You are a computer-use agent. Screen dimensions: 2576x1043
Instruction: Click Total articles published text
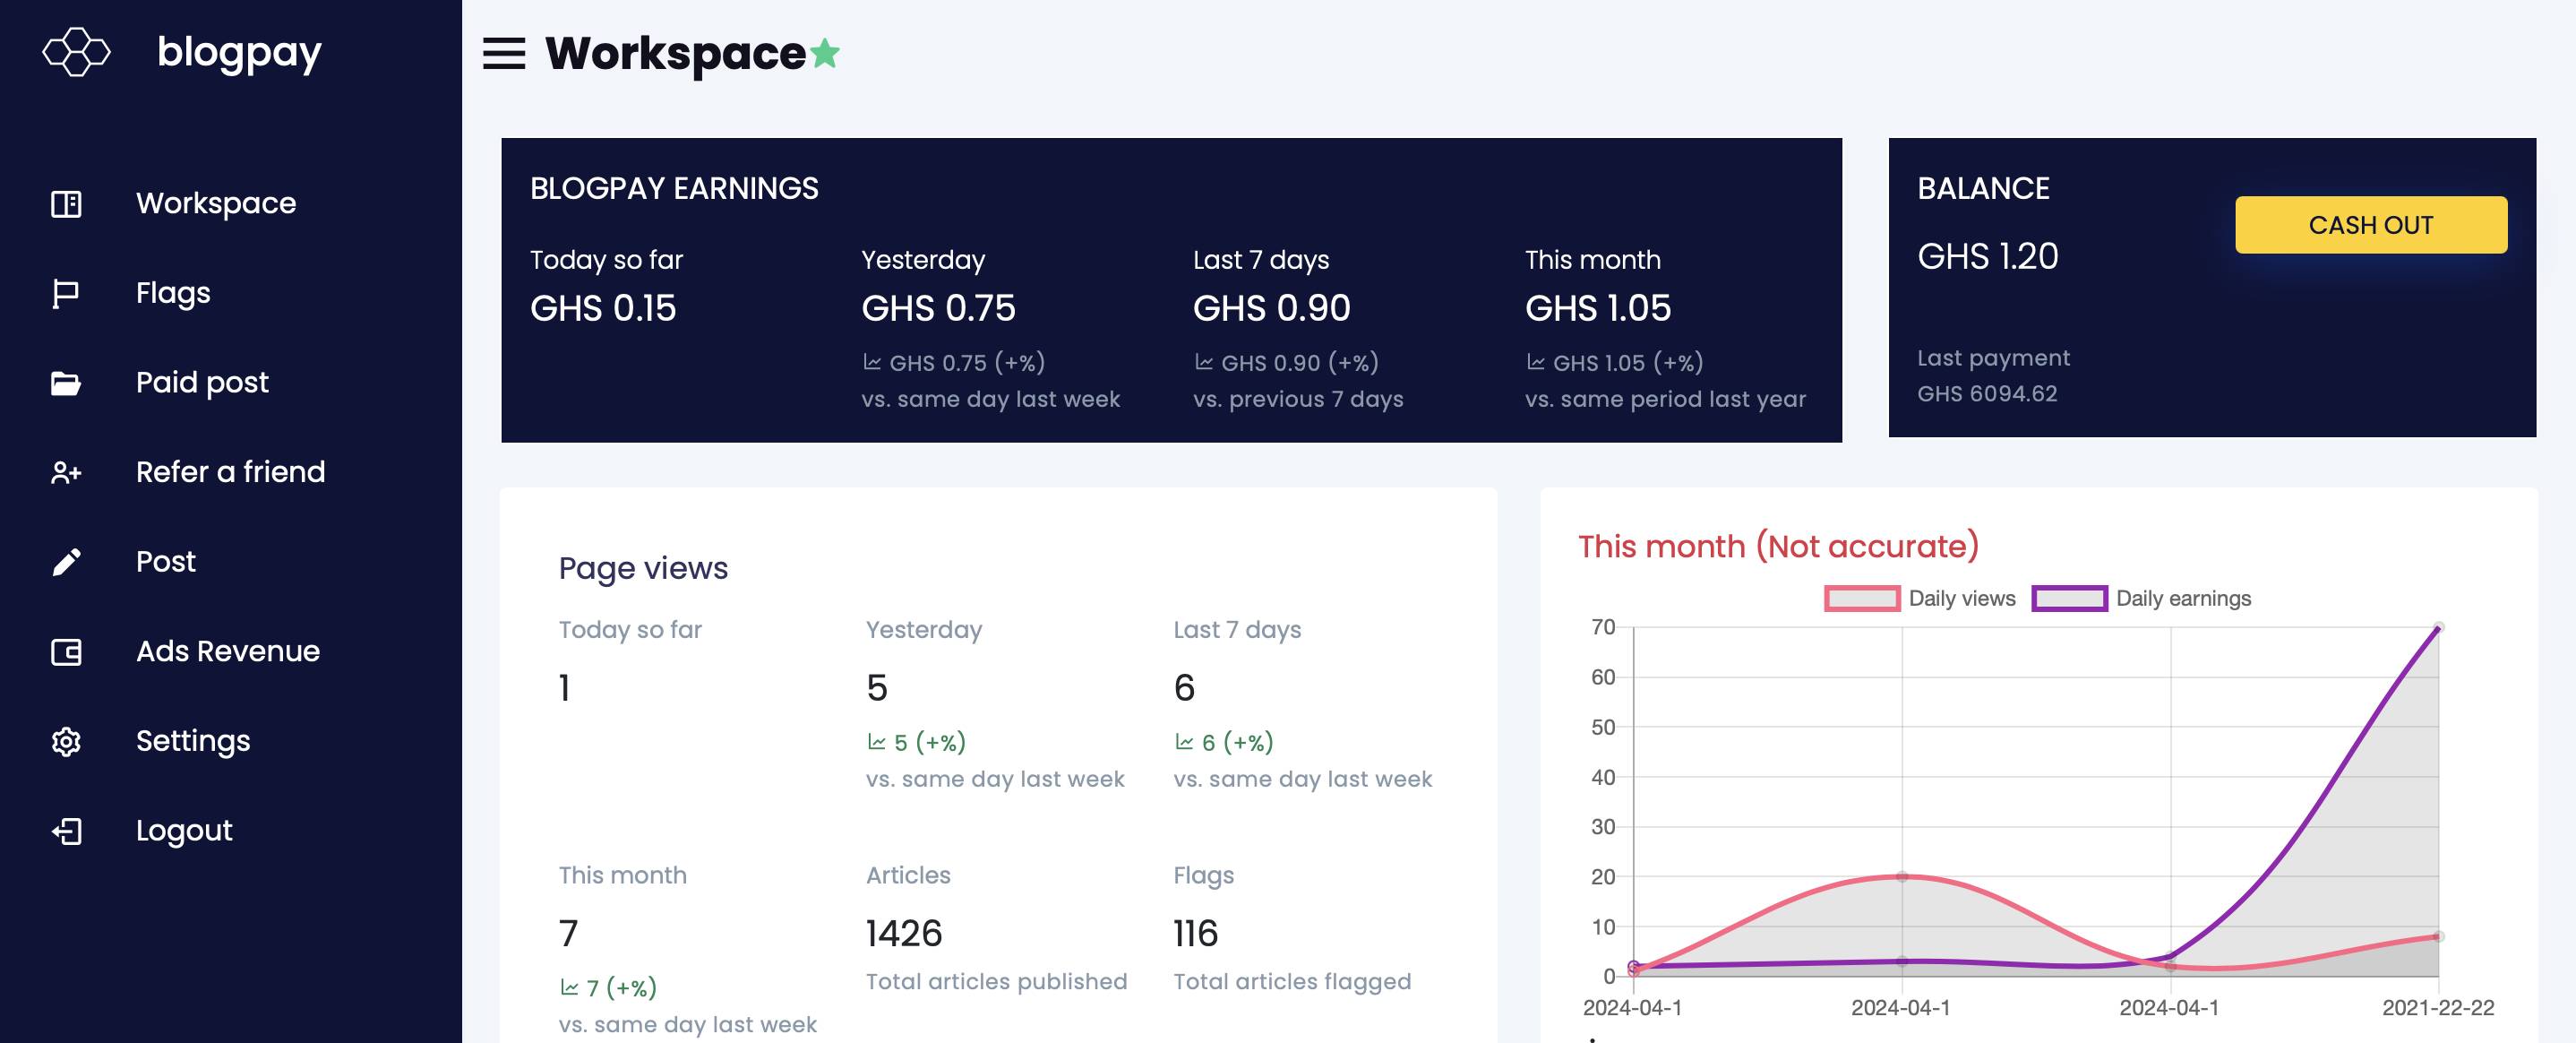click(996, 982)
